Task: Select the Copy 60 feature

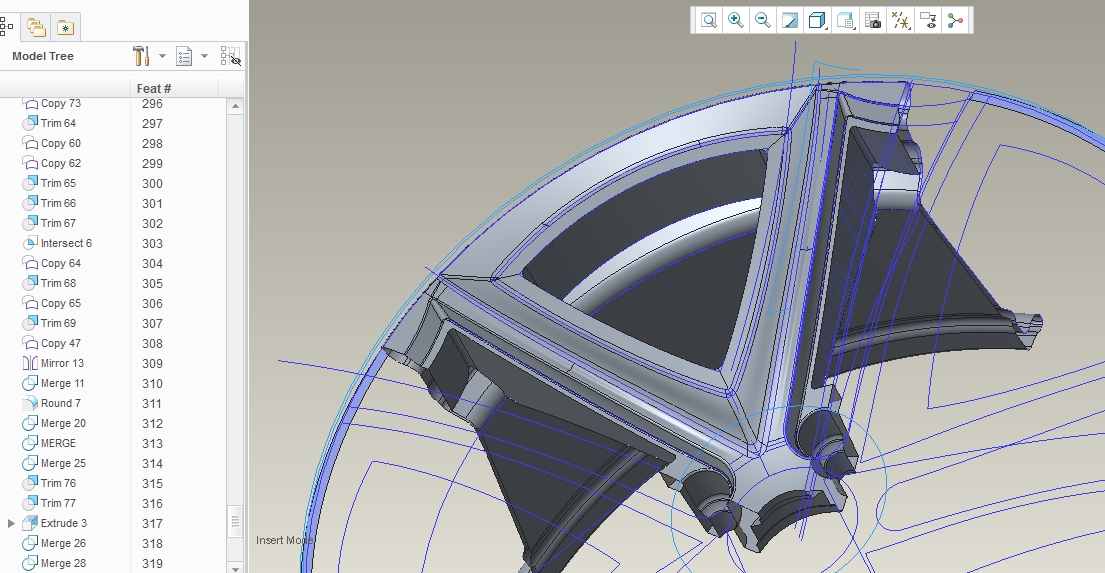Action: (x=61, y=143)
